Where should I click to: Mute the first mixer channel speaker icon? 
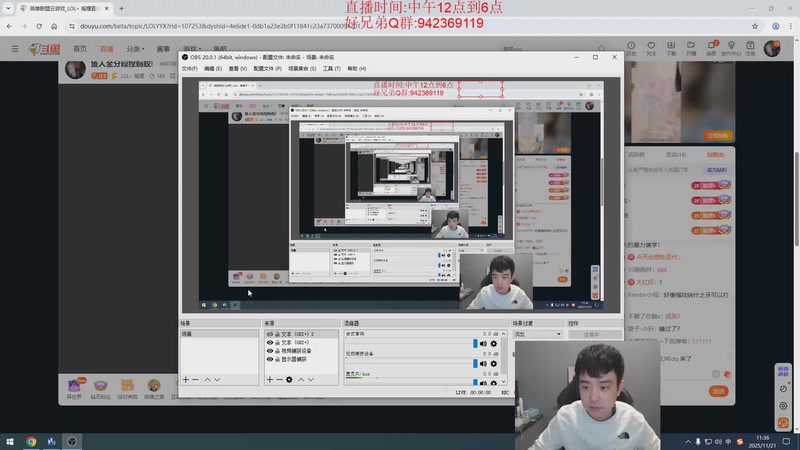click(x=483, y=344)
